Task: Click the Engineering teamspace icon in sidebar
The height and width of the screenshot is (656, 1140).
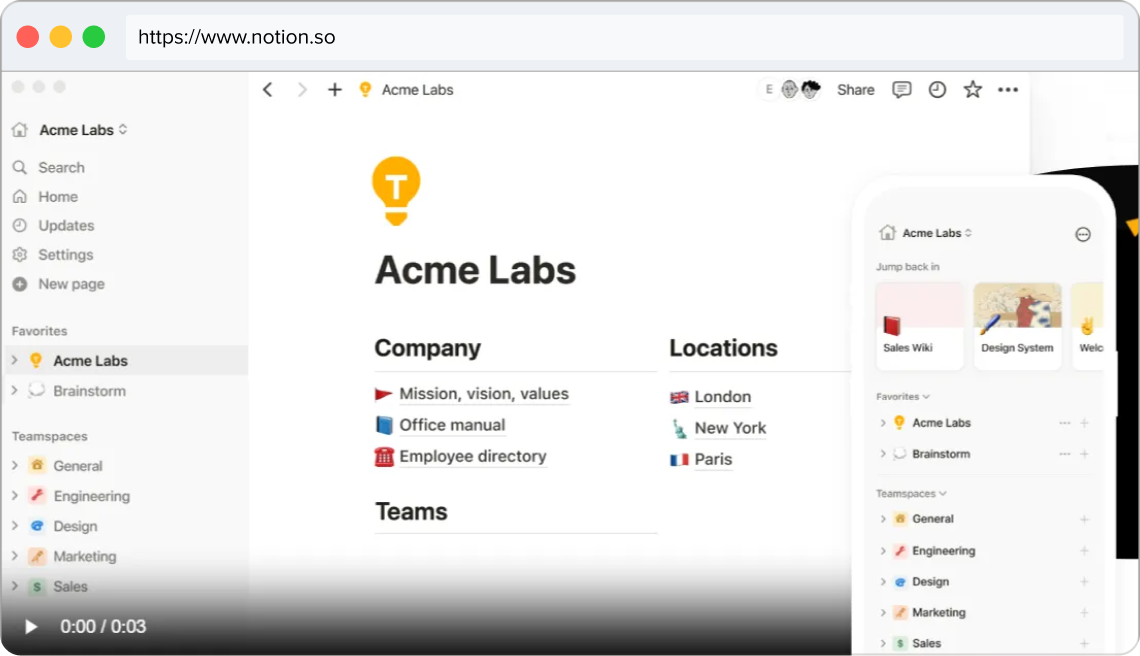Action: pos(37,495)
